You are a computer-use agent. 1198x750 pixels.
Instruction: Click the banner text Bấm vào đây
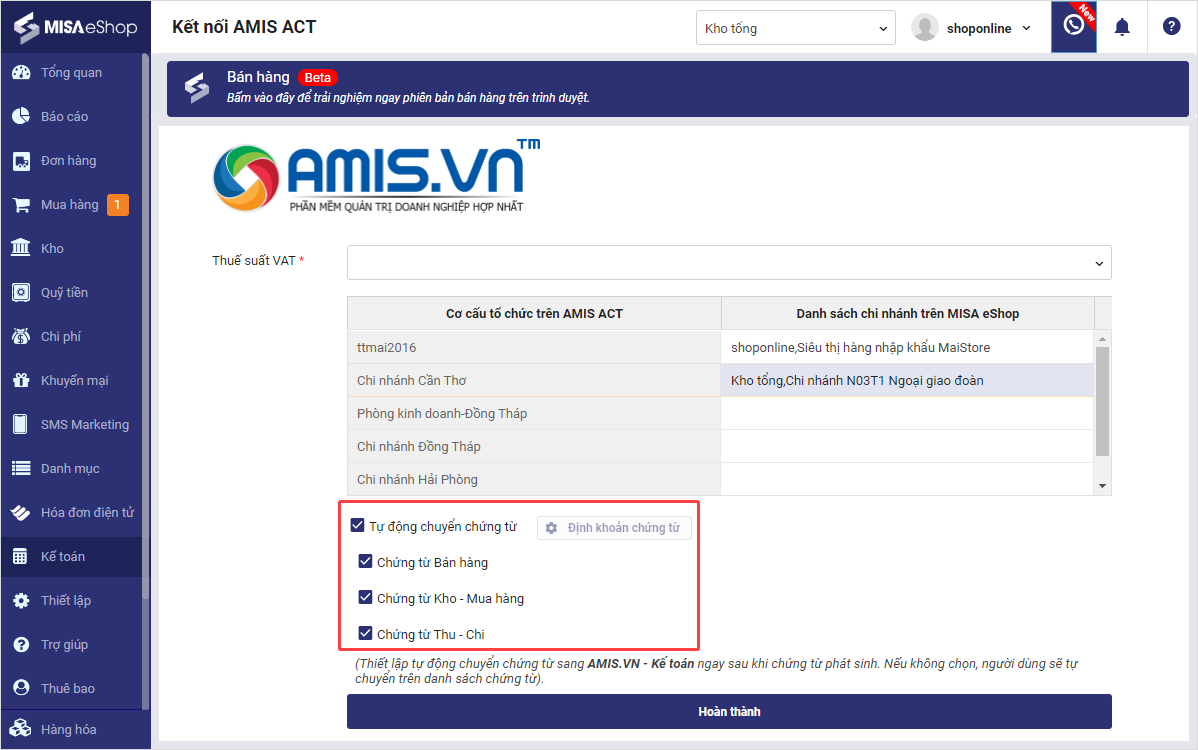point(408,98)
